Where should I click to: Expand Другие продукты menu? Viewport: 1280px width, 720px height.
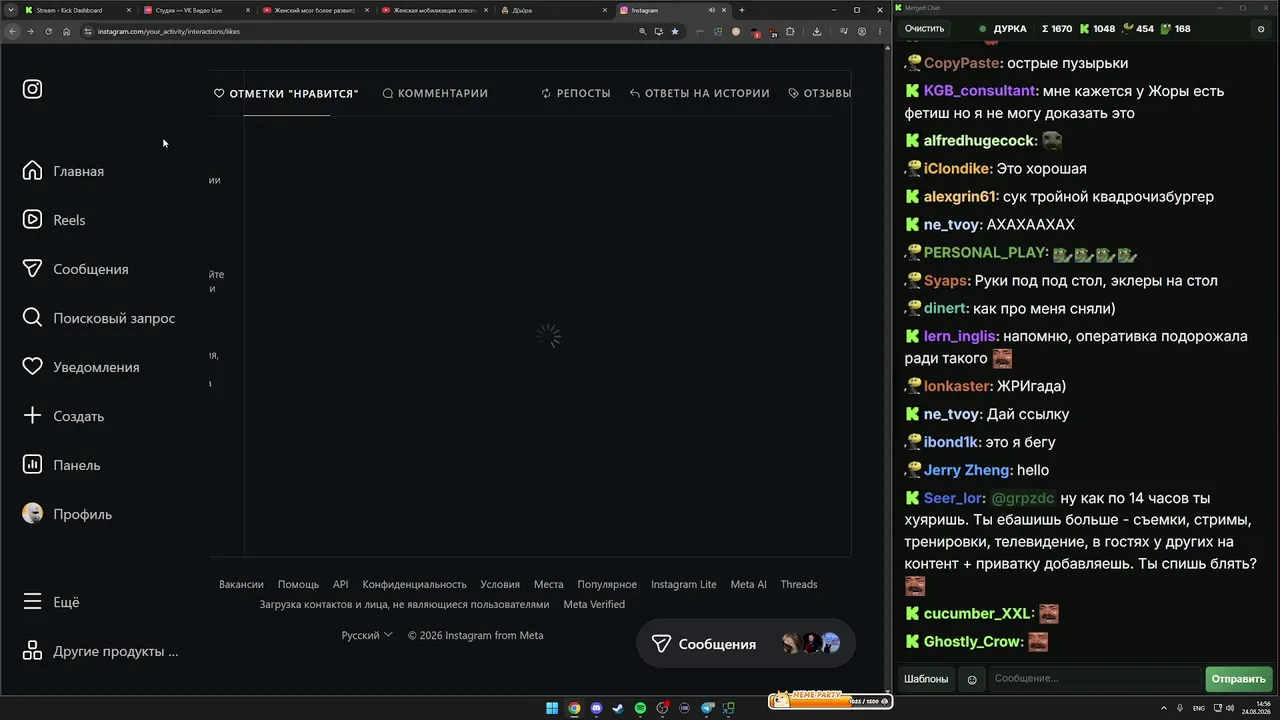coord(100,651)
